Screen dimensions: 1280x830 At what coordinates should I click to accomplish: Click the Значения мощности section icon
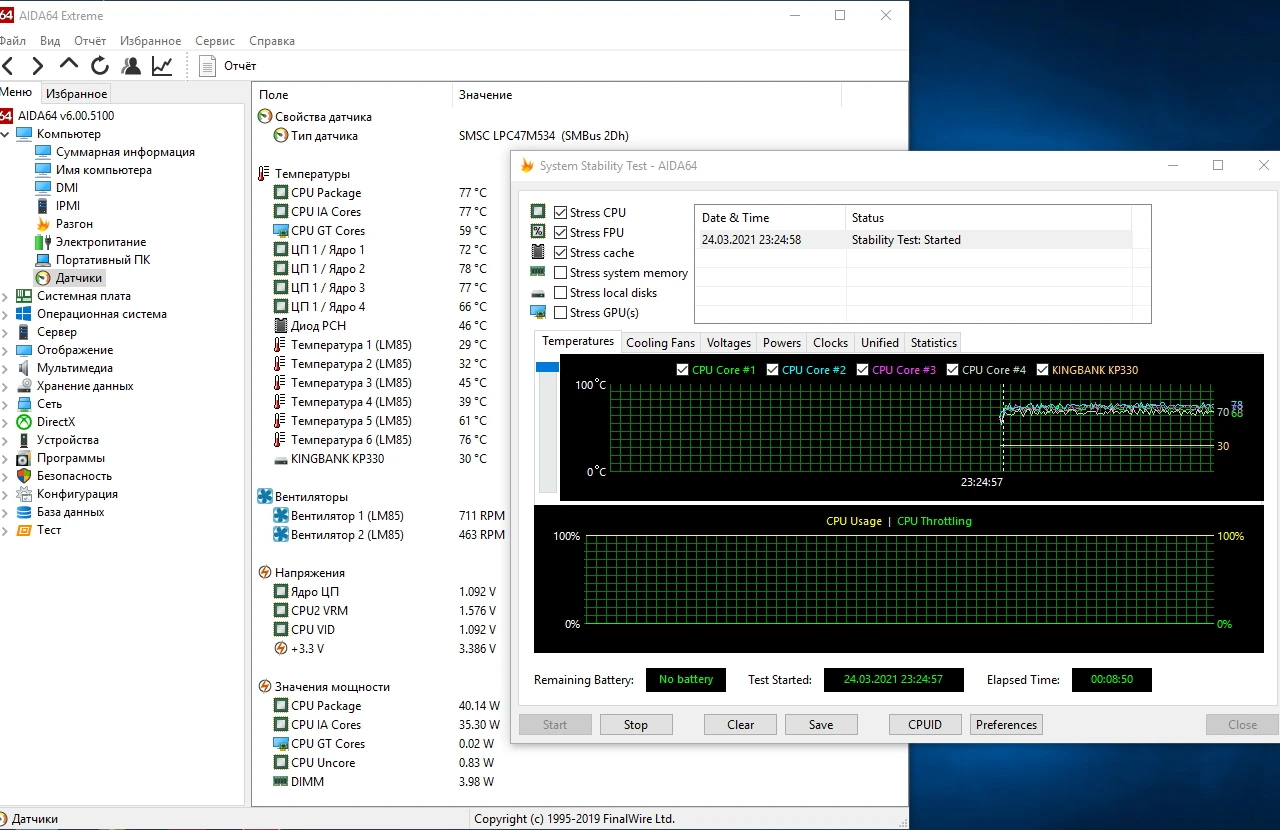pyautogui.click(x=265, y=687)
